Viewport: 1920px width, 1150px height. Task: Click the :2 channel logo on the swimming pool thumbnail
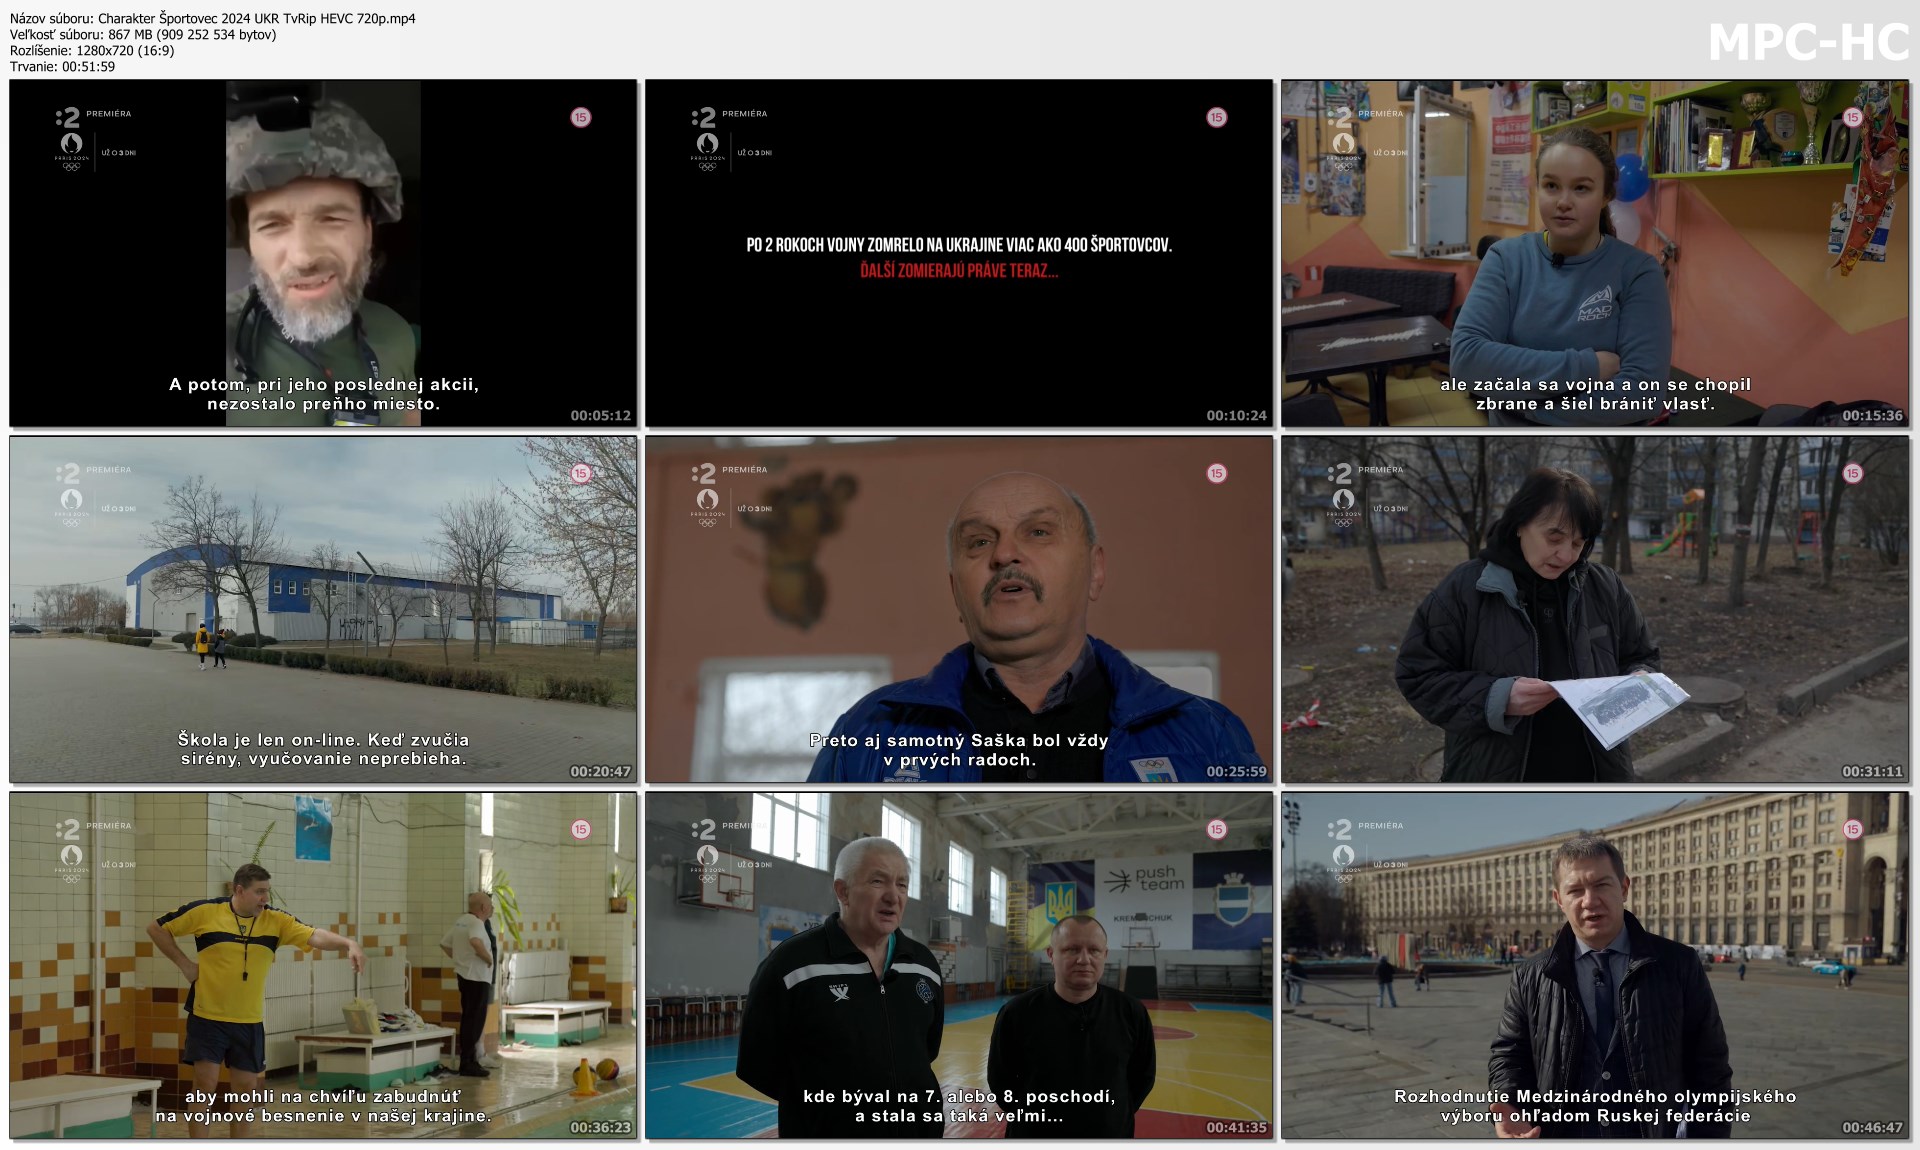pyautogui.click(x=67, y=829)
